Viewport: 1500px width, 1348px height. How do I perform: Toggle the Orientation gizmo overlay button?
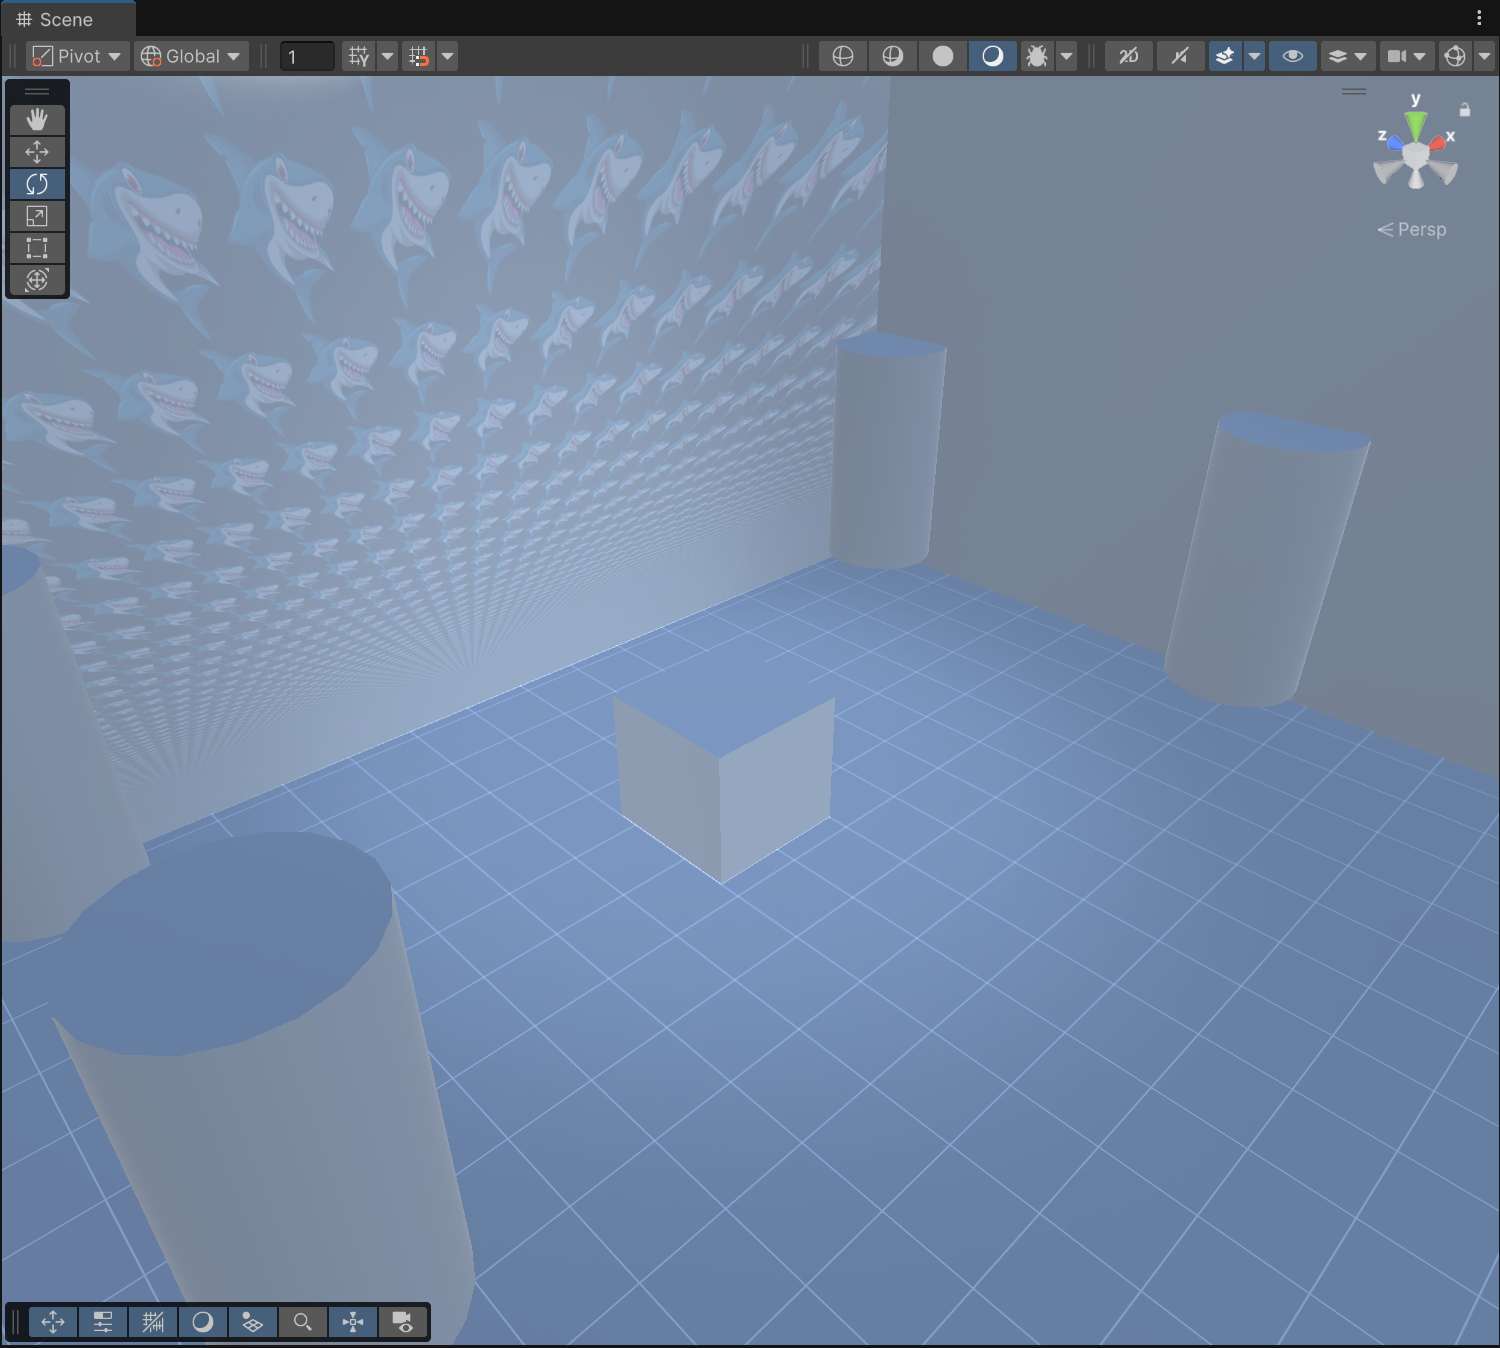coord(353,1322)
